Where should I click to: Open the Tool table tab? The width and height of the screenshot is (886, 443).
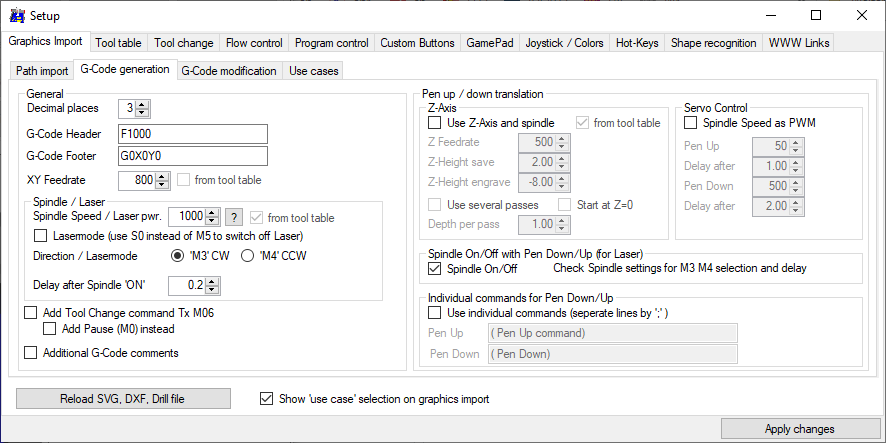[118, 43]
